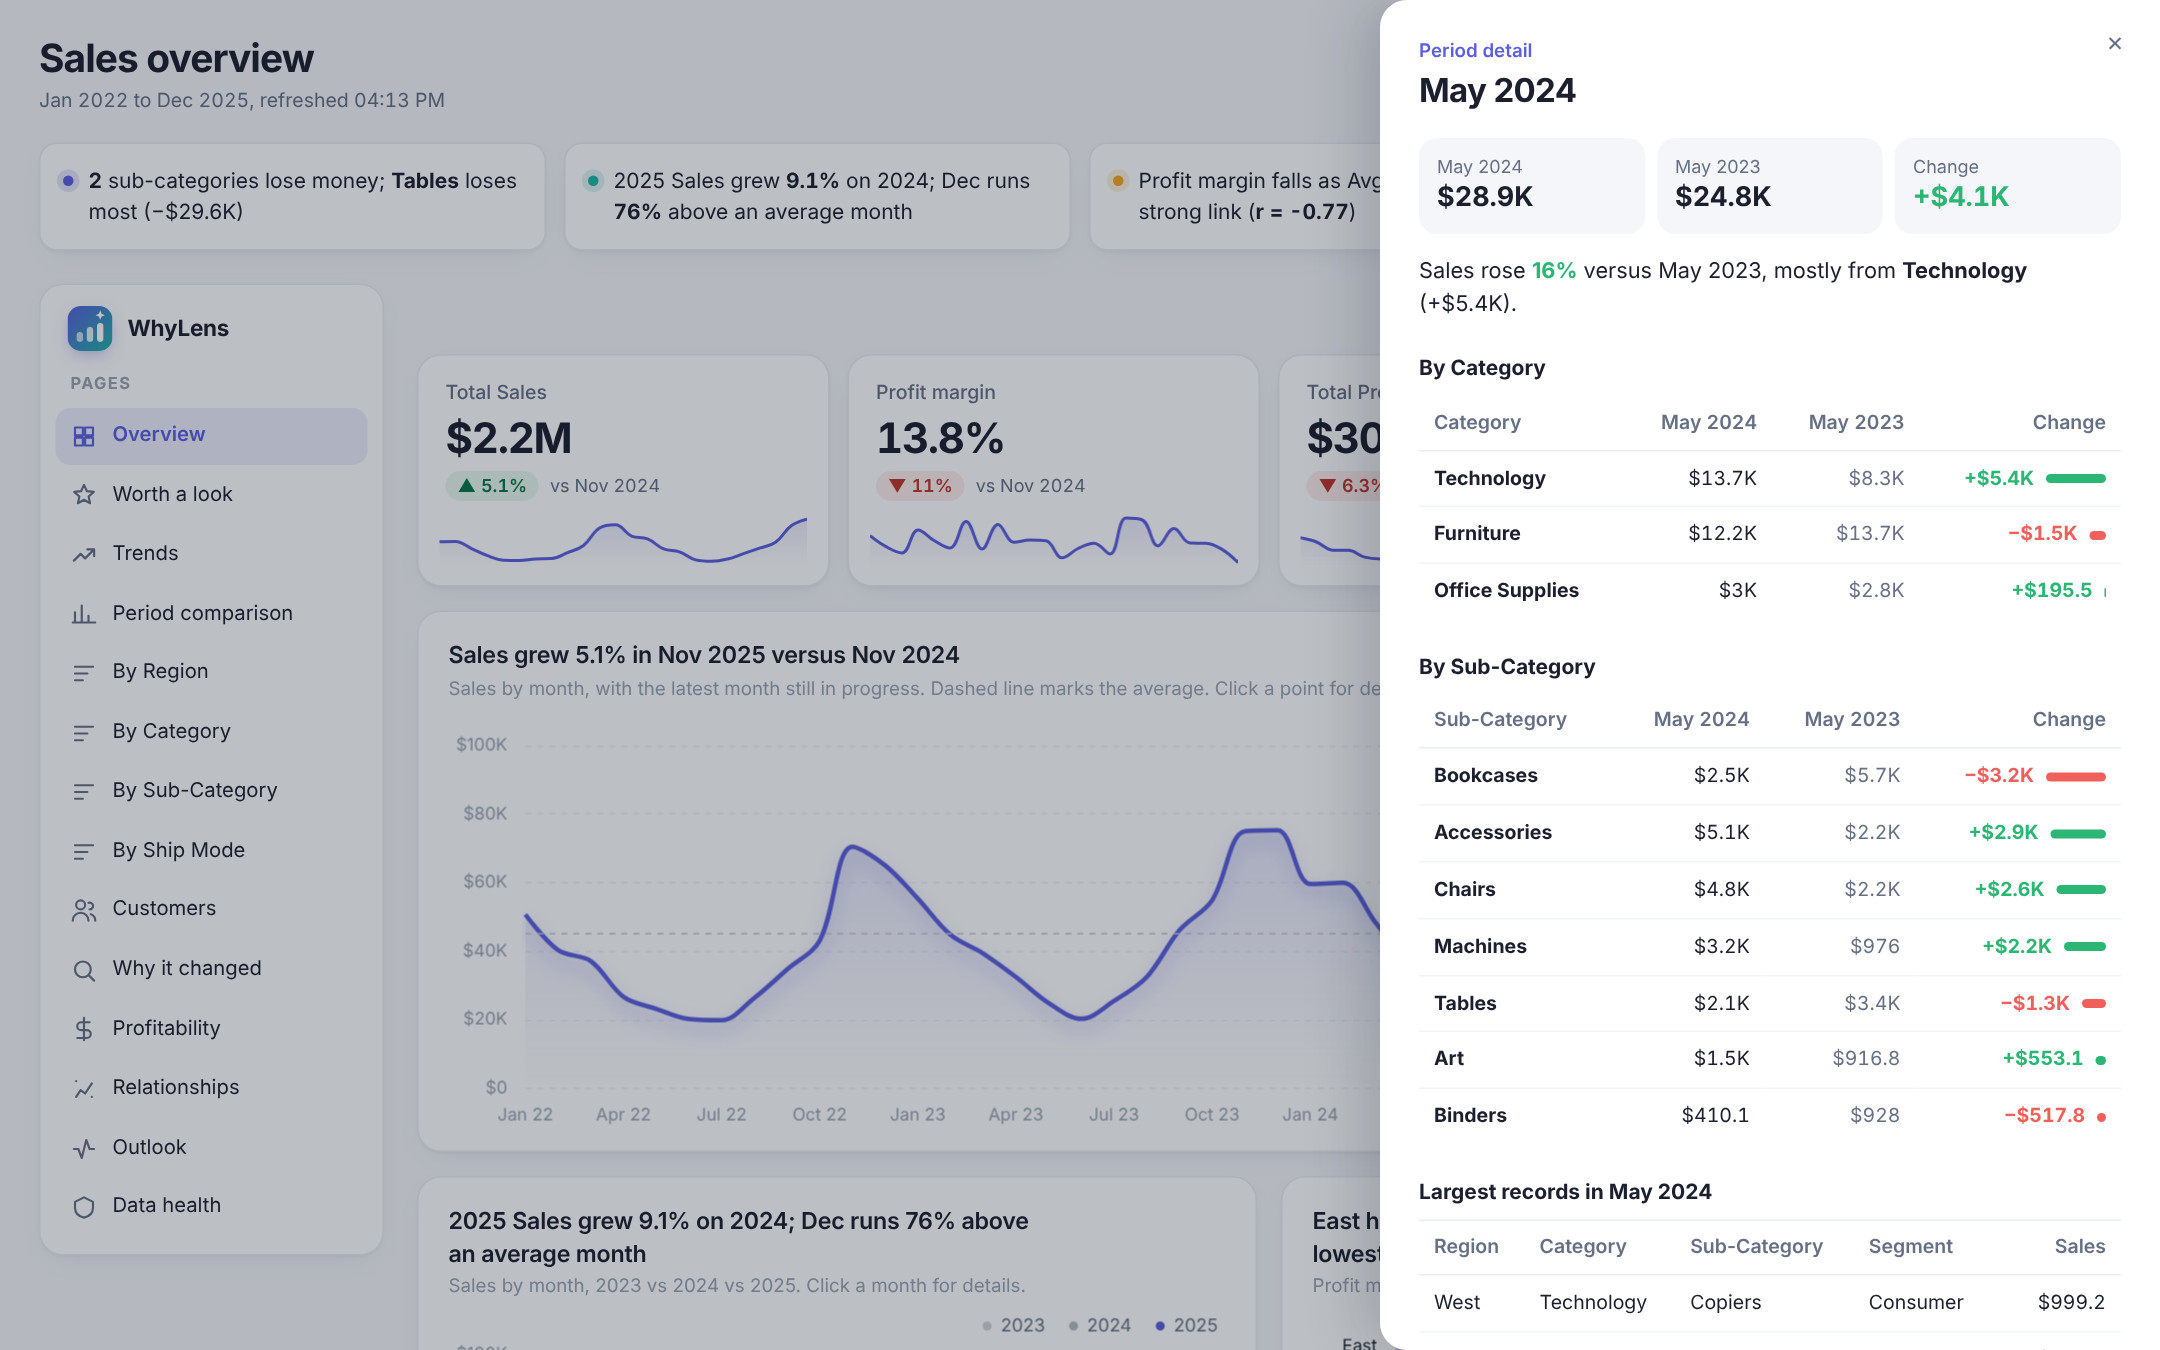This screenshot has width=2160, height=1350.
Task: Click the icon next to By Region
Action: pyautogui.click(x=84, y=673)
